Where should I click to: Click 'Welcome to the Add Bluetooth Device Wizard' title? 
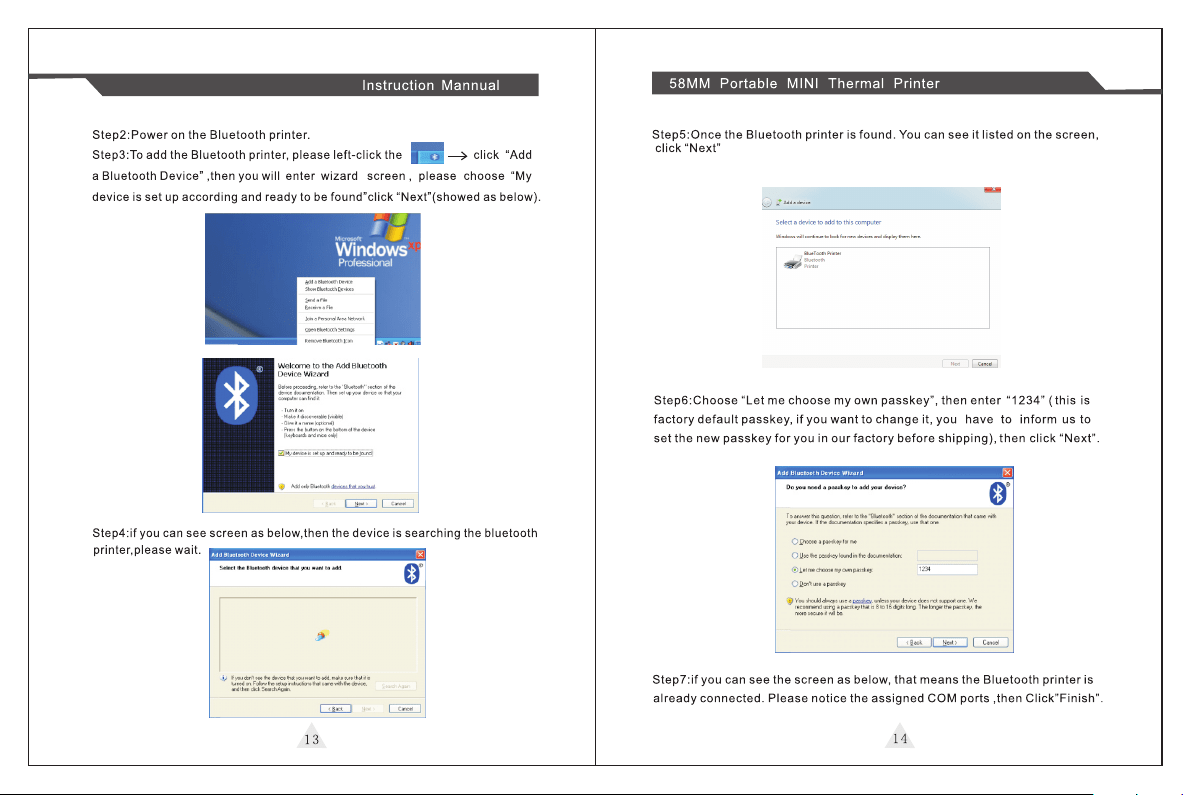pyautogui.click(x=332, y=369)
